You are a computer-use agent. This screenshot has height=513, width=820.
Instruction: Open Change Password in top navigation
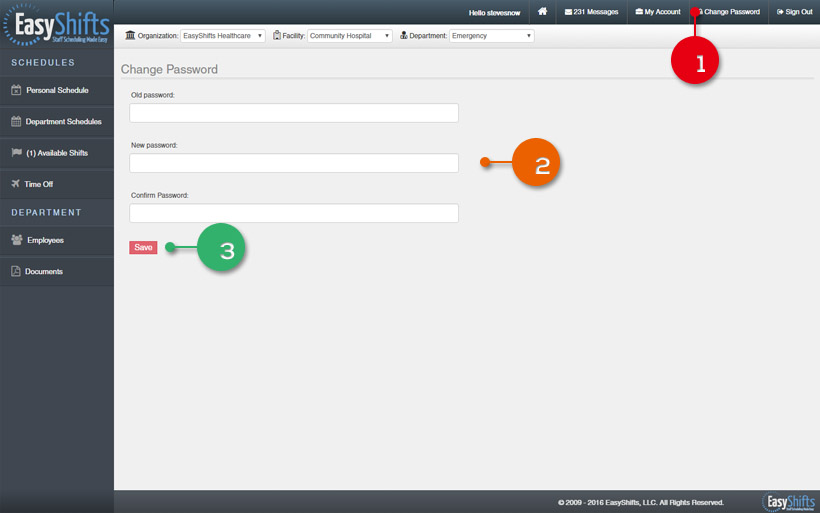coord(730,12)
